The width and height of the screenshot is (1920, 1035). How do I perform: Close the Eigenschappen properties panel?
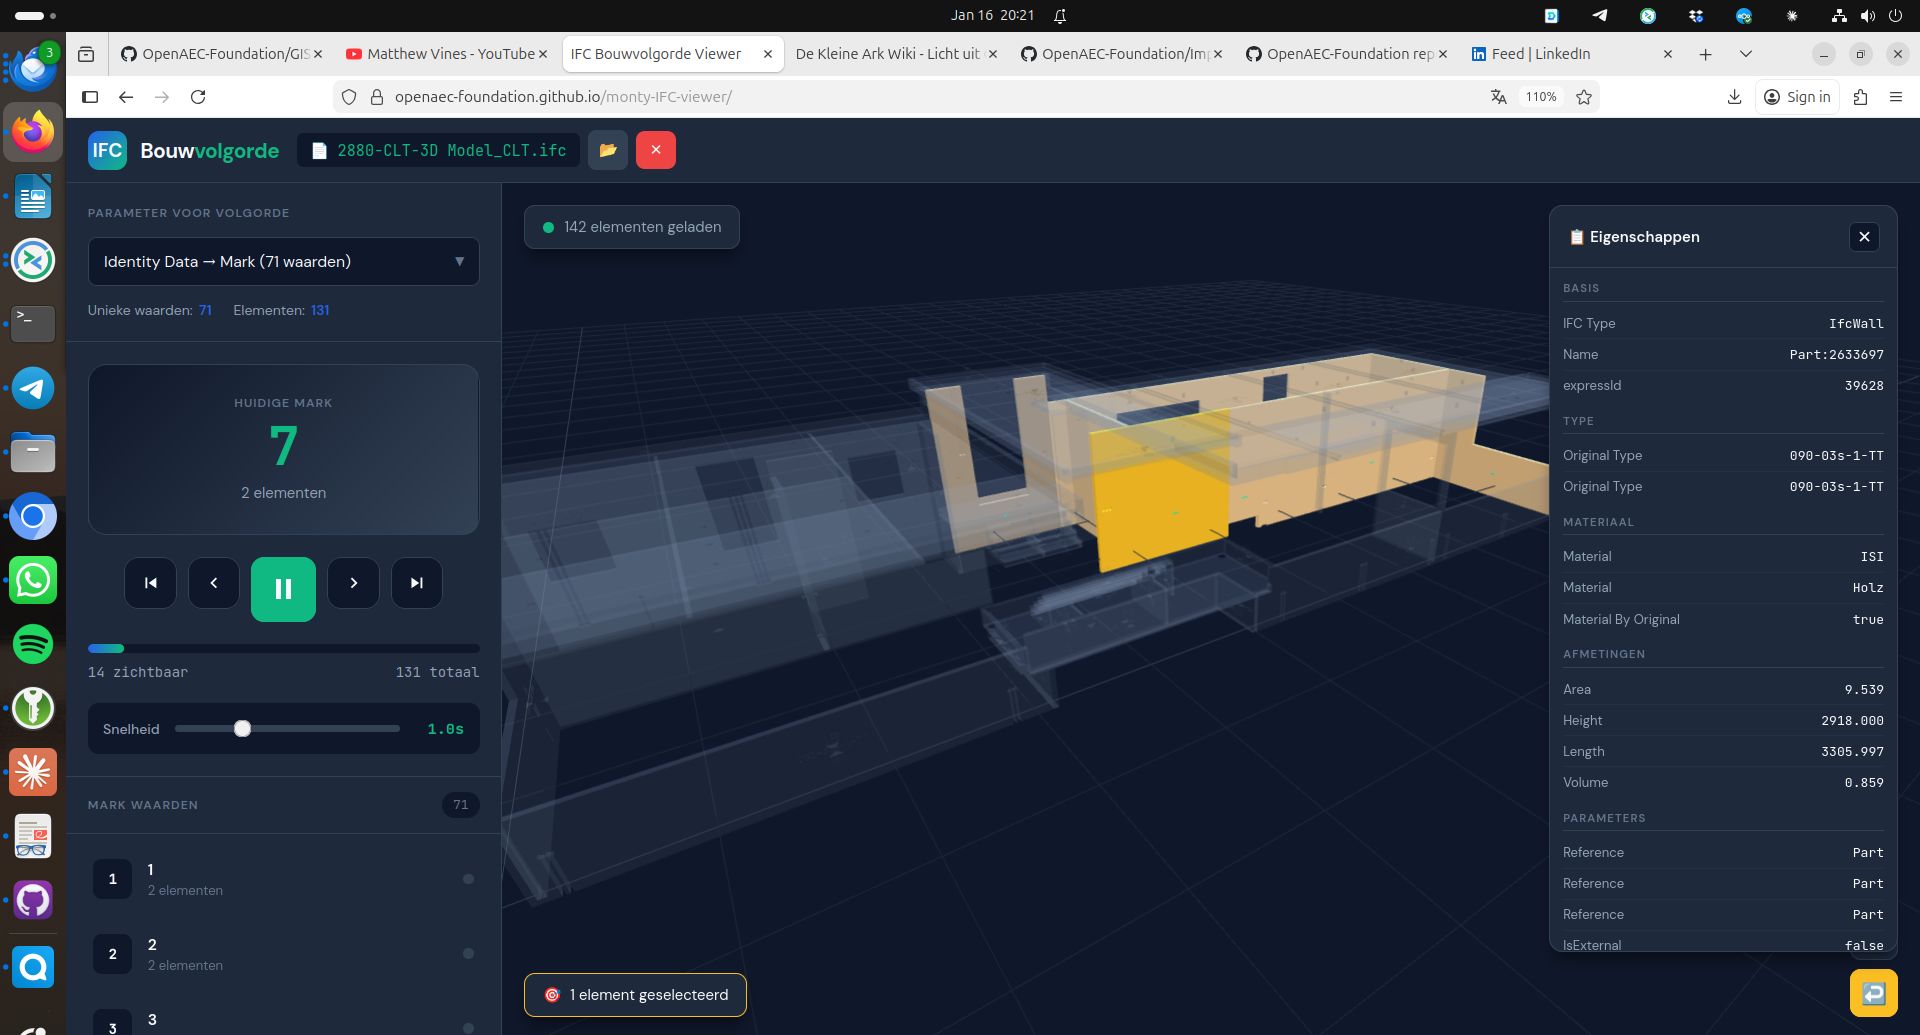pos(1864,237)
